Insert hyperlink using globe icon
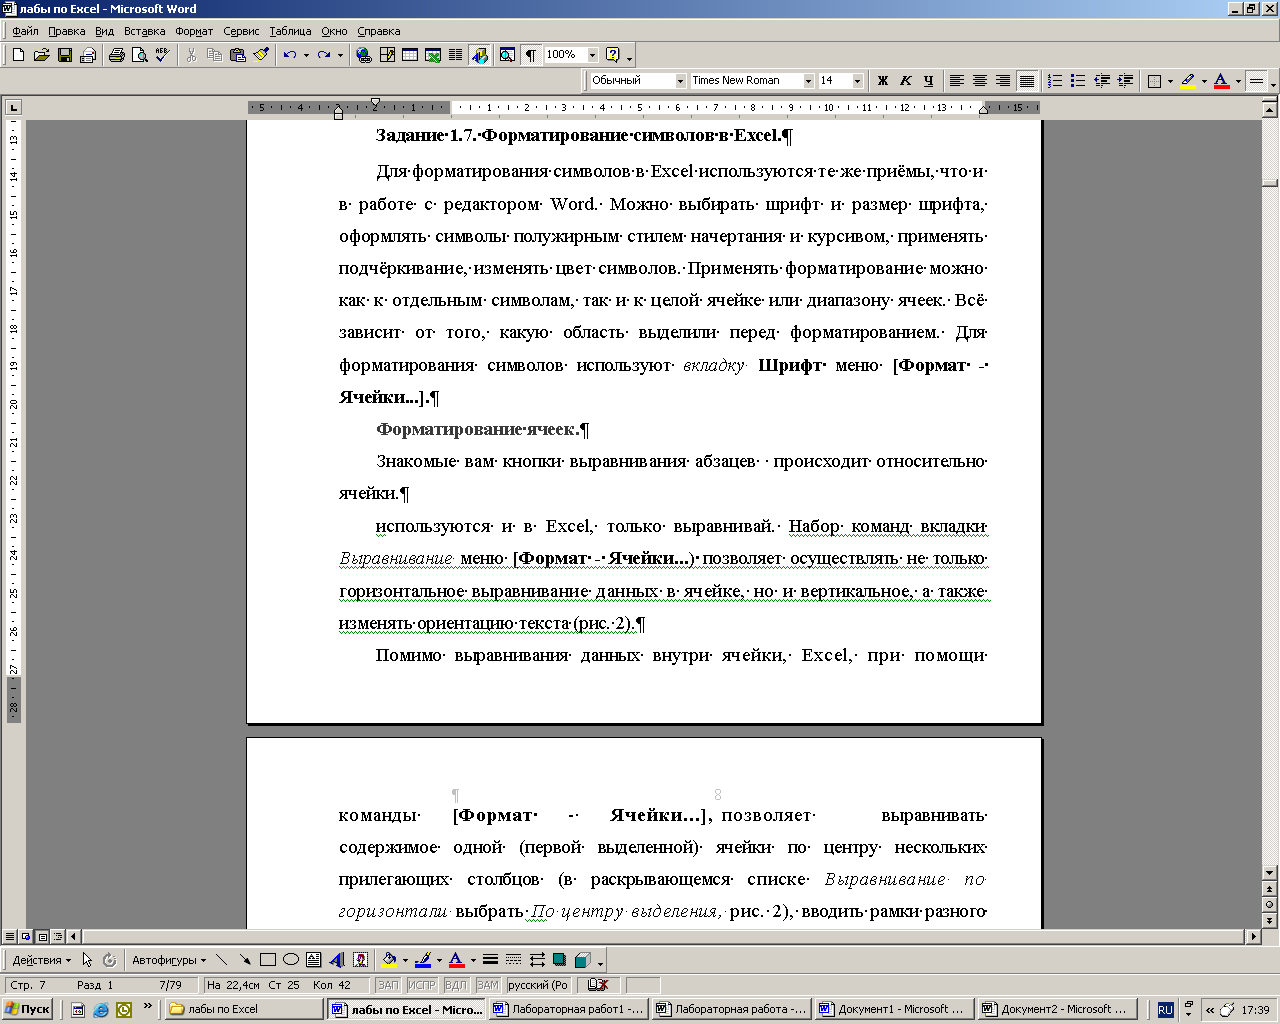 364,55
